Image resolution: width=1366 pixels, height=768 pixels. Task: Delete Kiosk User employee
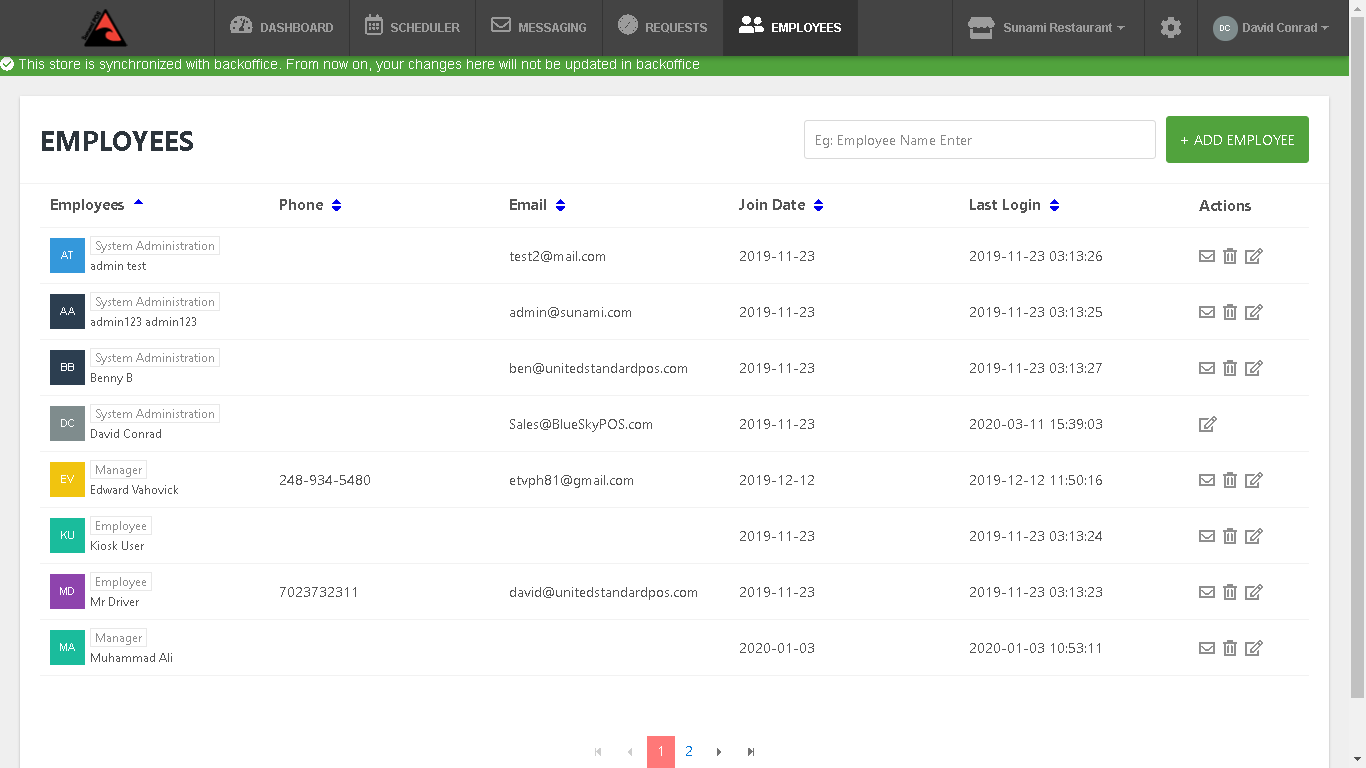tap(1230, 536)
